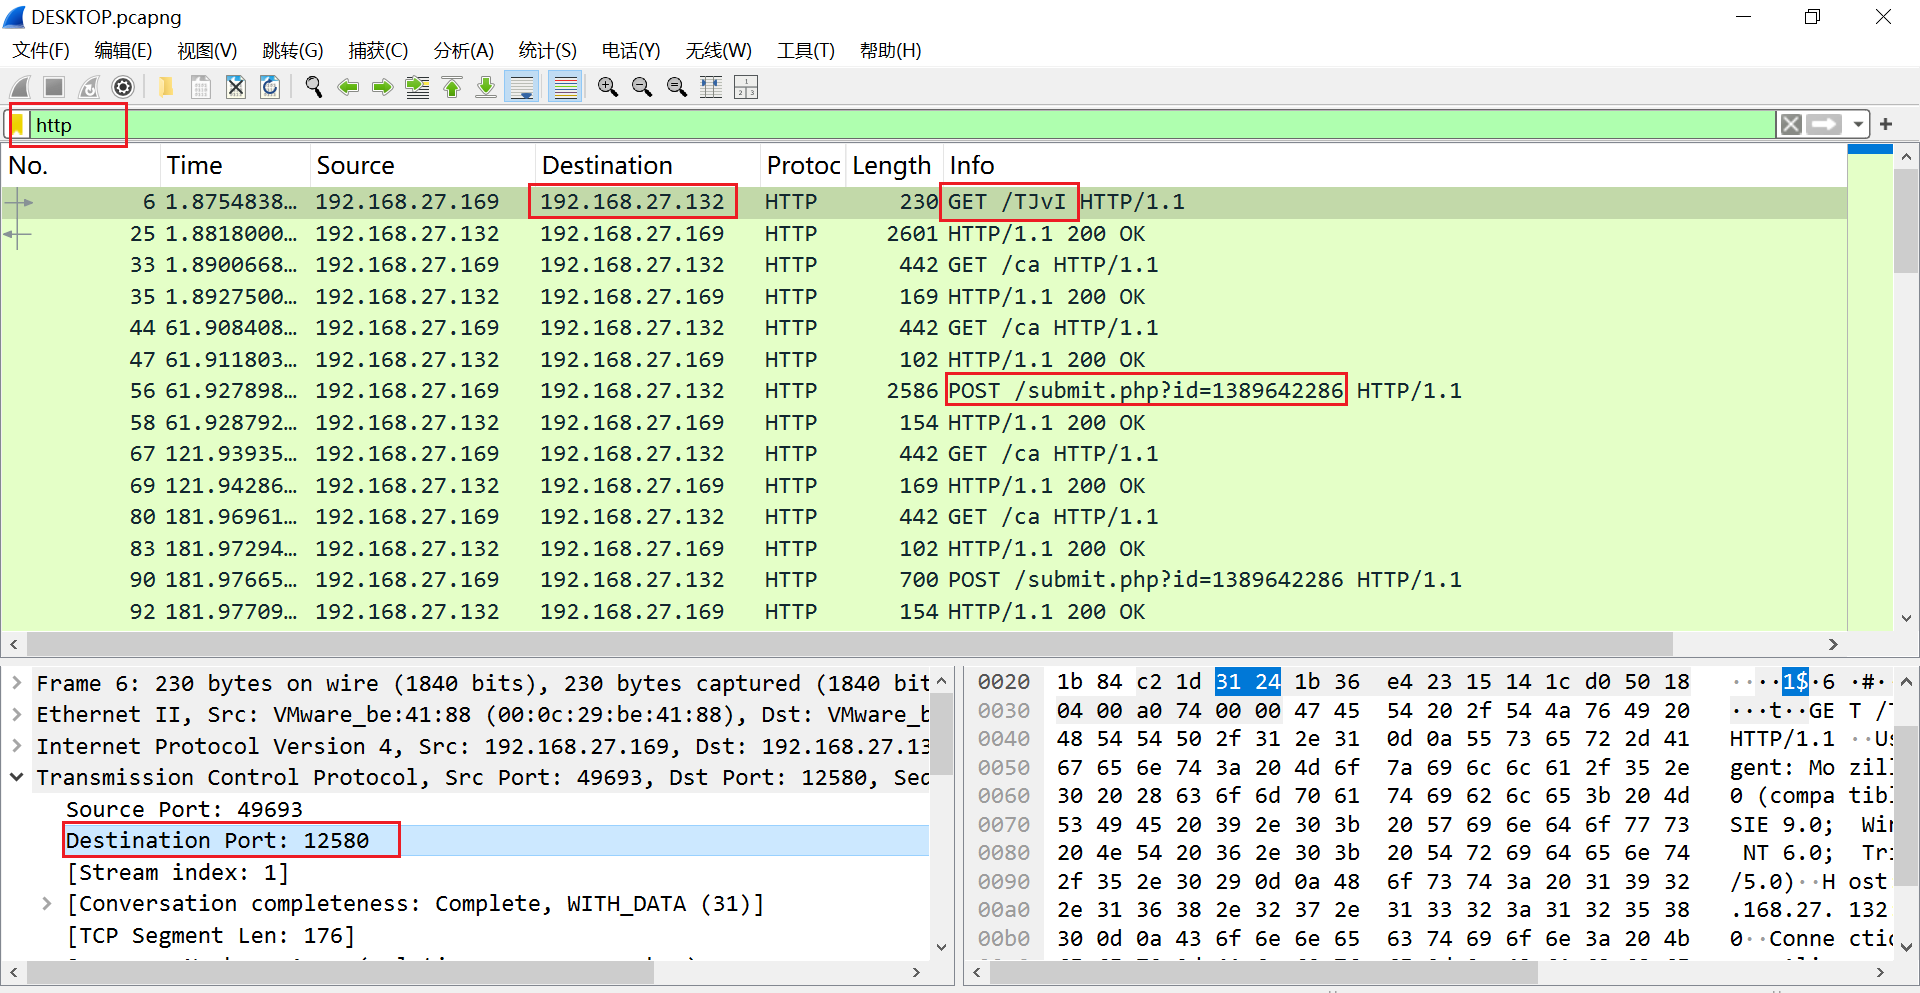Open the 分析(A) menu
The height and width of the screenshot is (993, 1920).
[463, 50]
